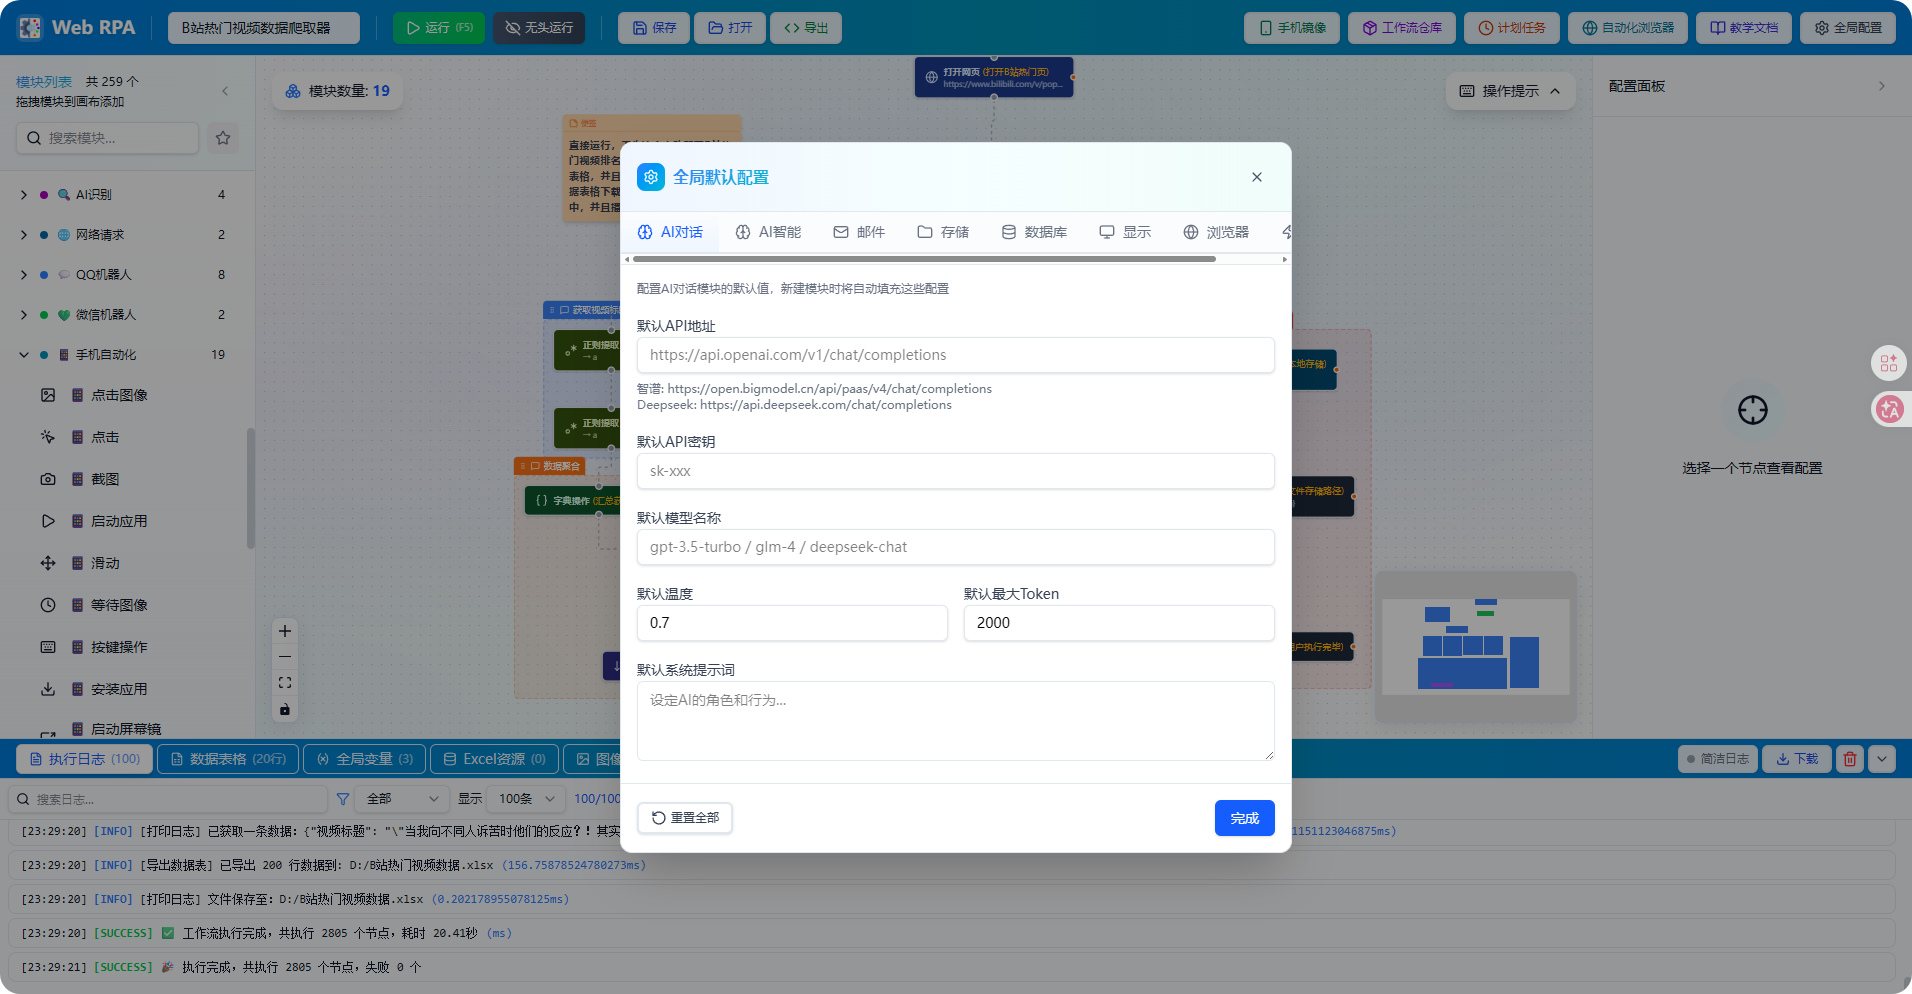
Task: Launch the 自动化浏览器 automation browser
Action: [x=1627, y=27]
